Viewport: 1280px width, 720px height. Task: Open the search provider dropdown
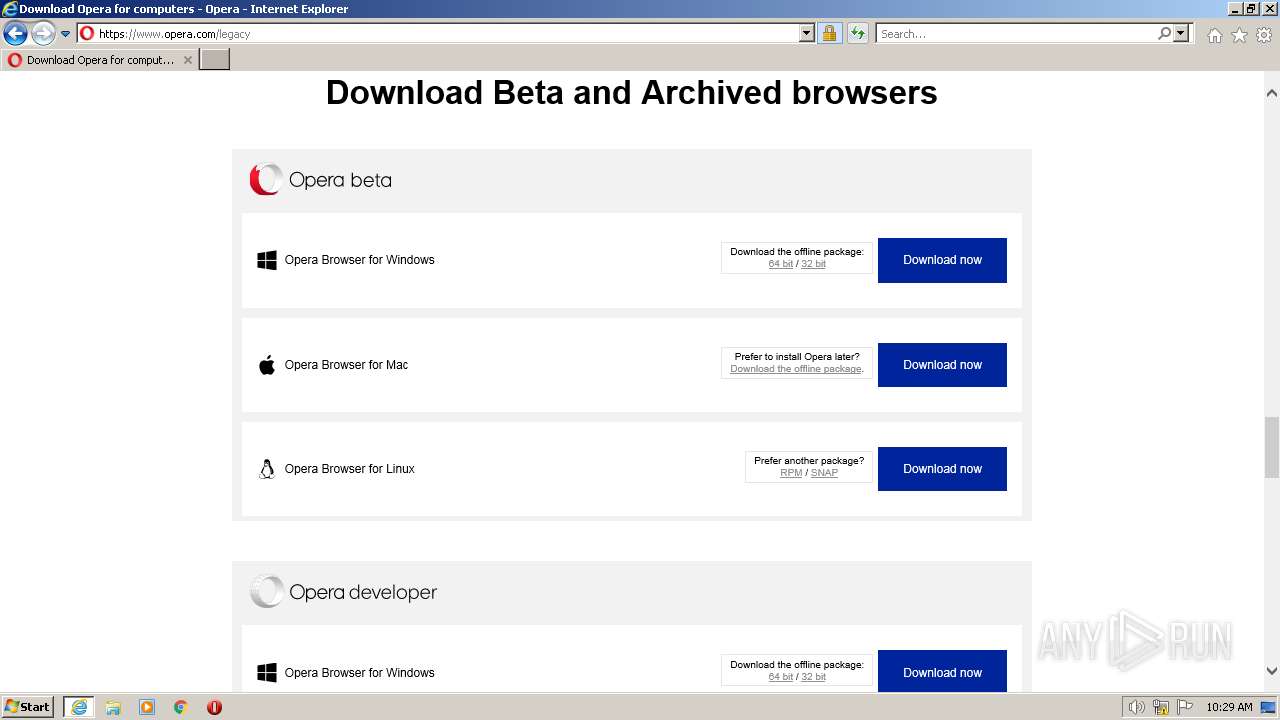1181,33
